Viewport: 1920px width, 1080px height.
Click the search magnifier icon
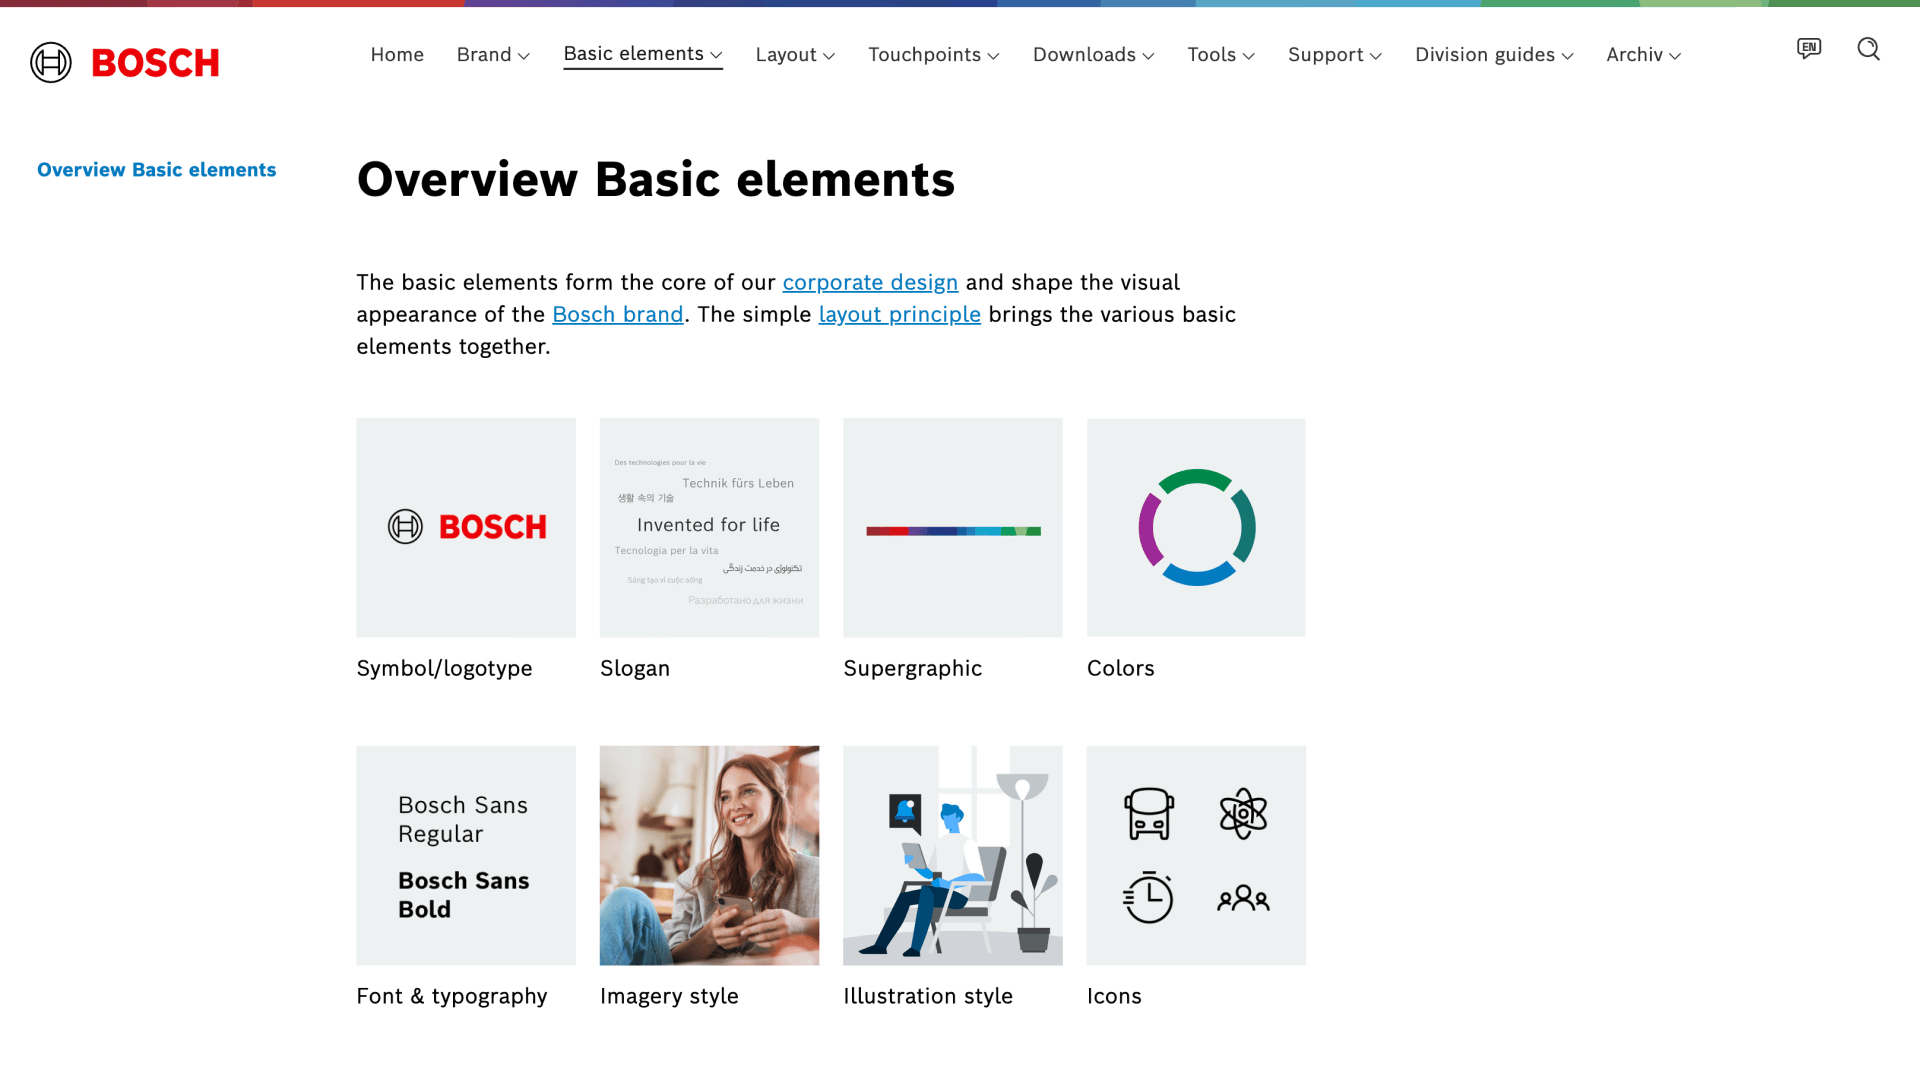tap(1868, 49)
